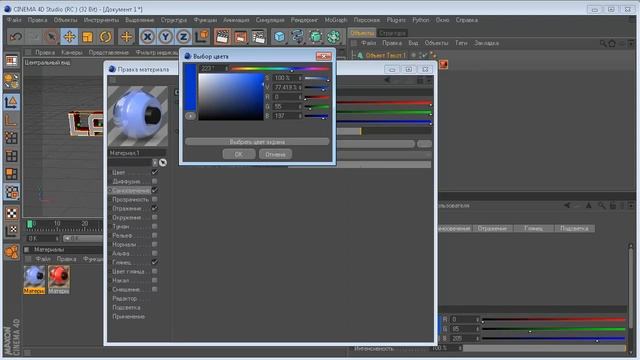Select the Model mode icon in left sidebar
Image resolution: width=640 pixels, height=360 pixels.
click(x=11, y=102)
